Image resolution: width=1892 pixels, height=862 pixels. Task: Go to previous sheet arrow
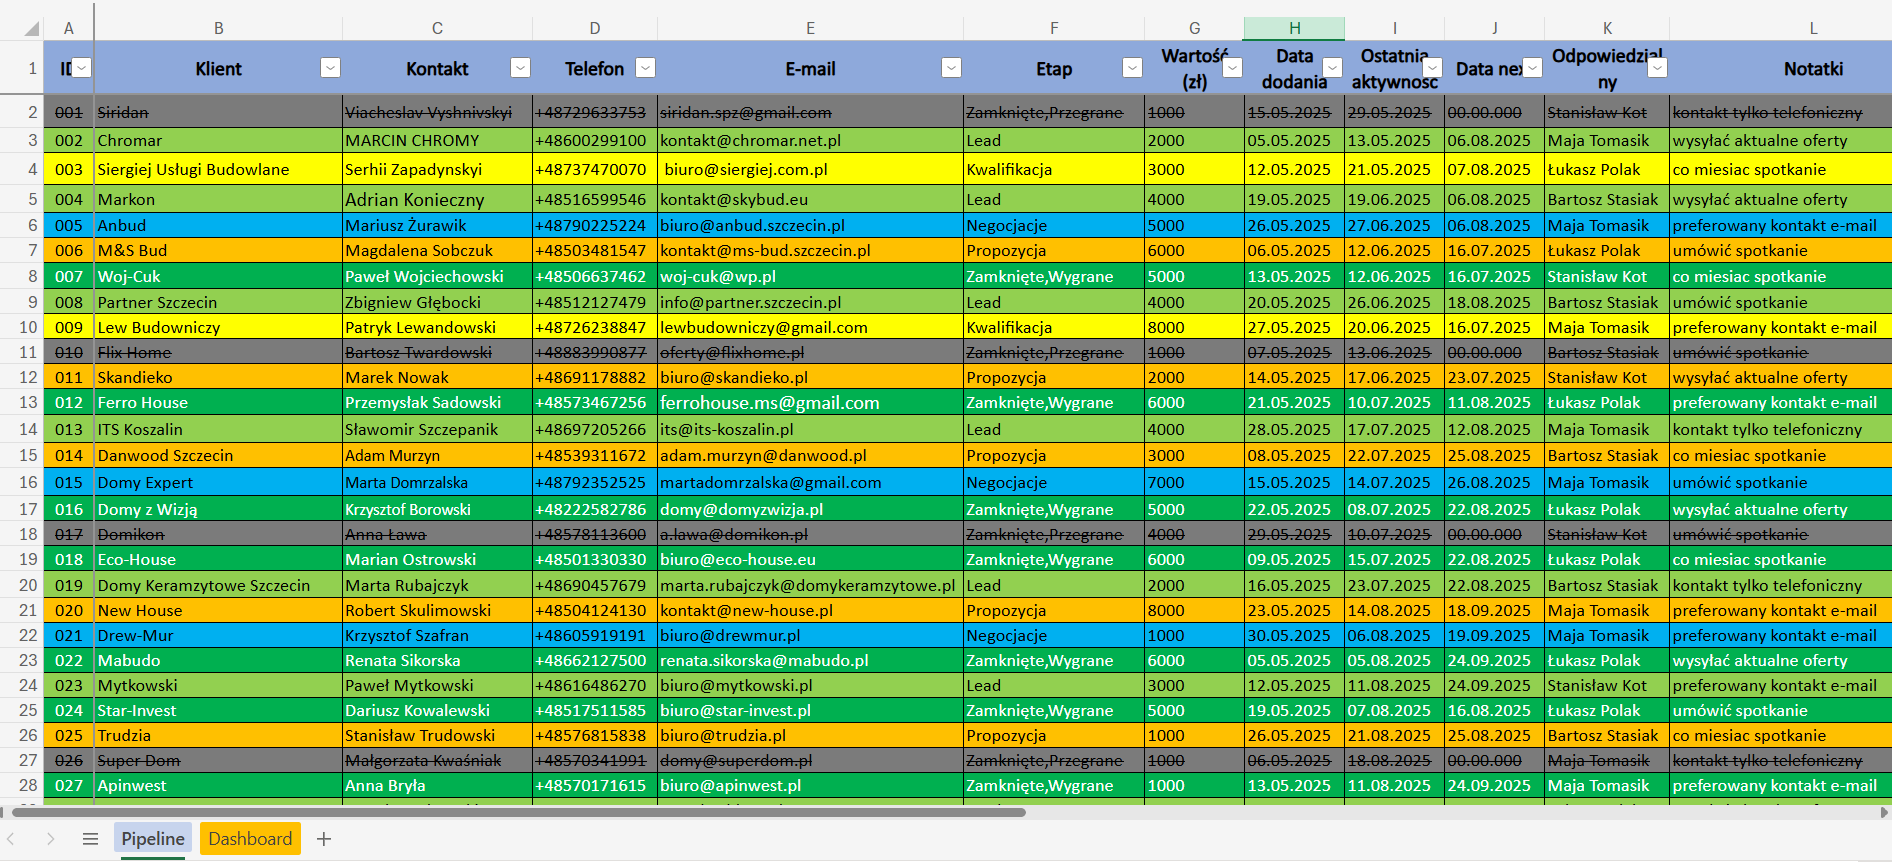[x=11, y=839]
